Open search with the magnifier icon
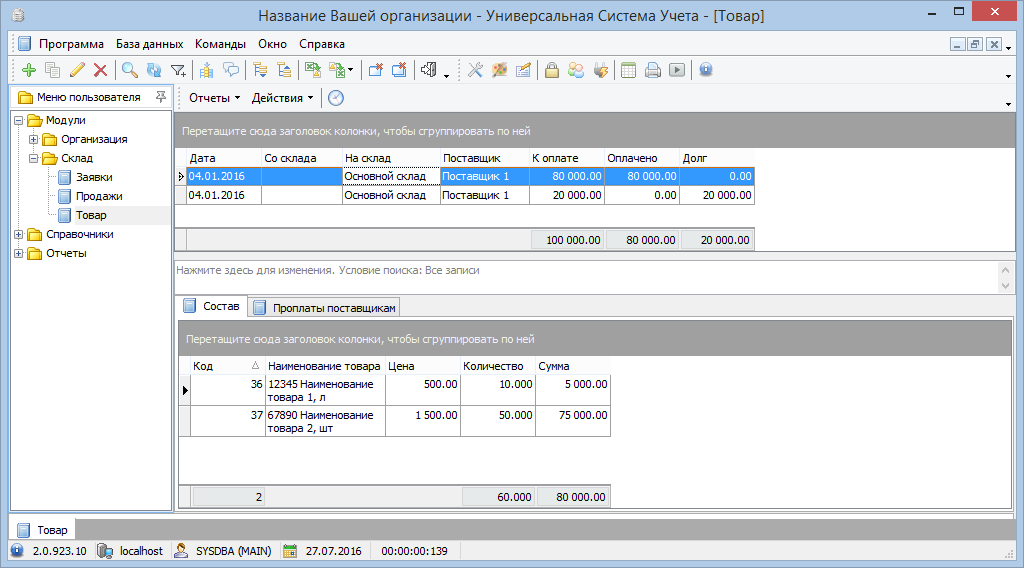The image size is (1024, 568). pyautogui.click(x=129, y=70)
